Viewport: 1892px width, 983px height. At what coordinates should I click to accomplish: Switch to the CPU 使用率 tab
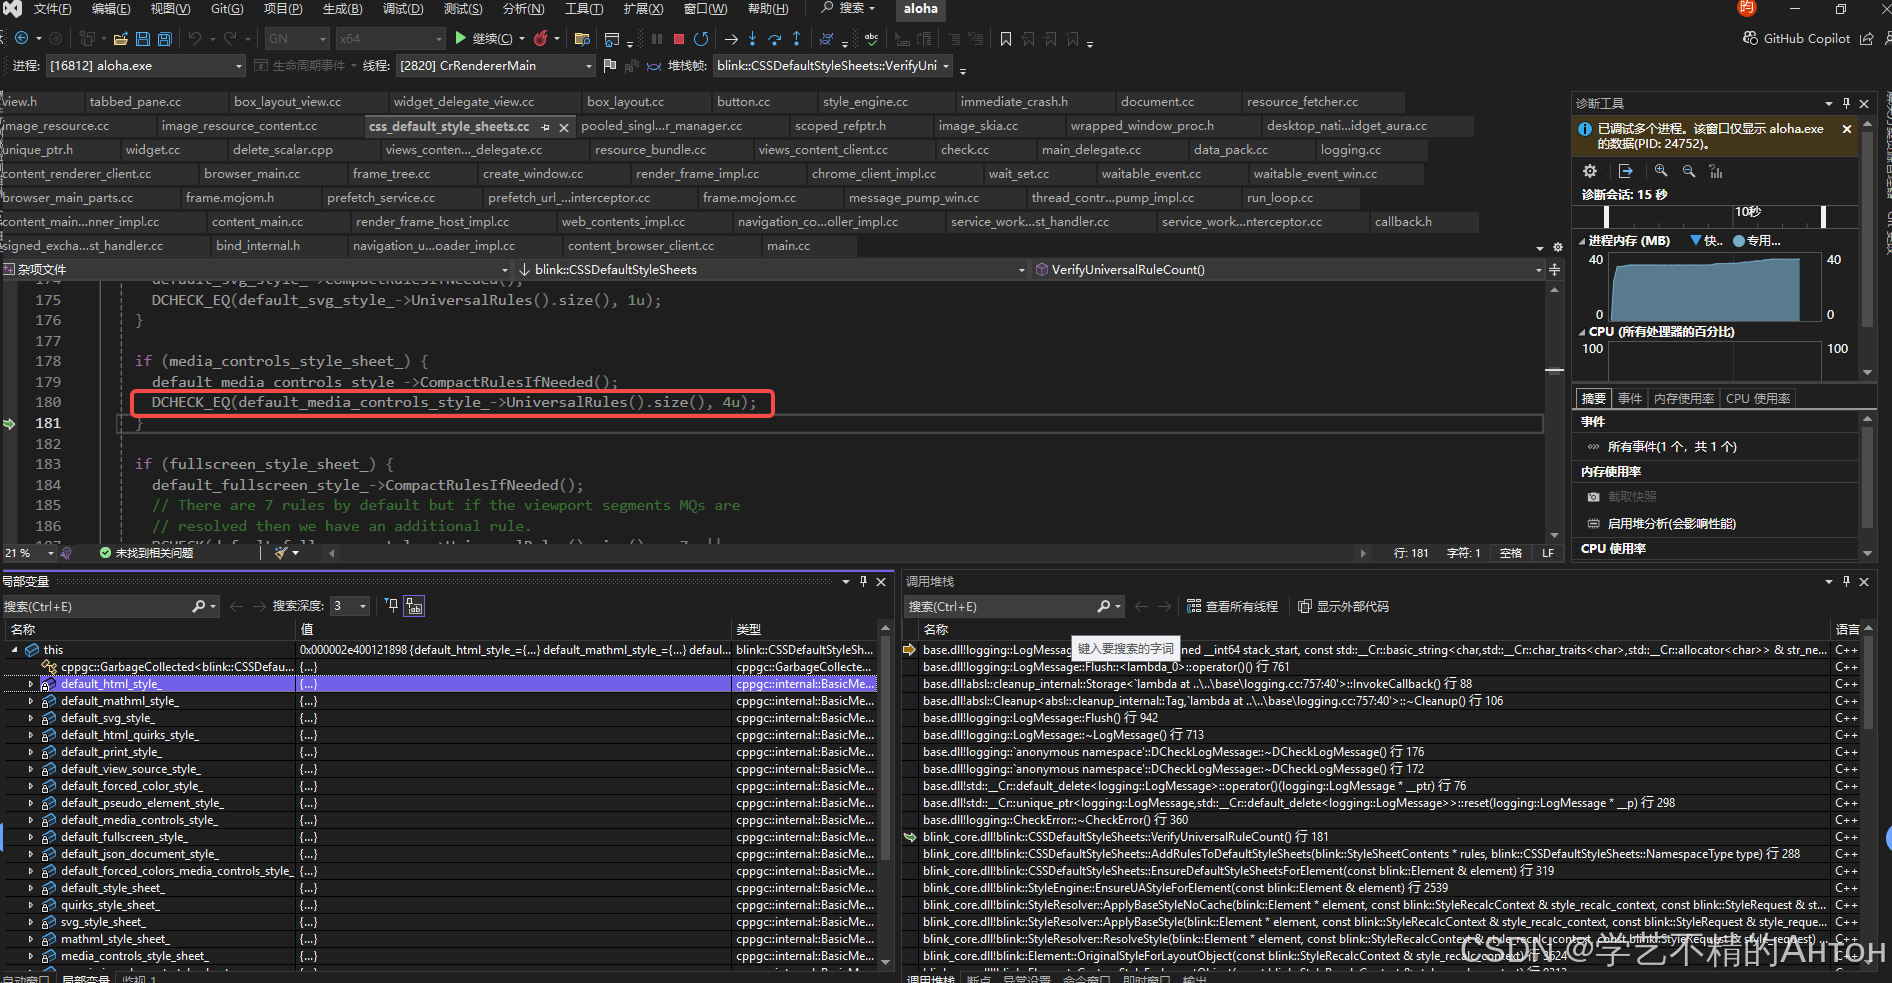1757,397
